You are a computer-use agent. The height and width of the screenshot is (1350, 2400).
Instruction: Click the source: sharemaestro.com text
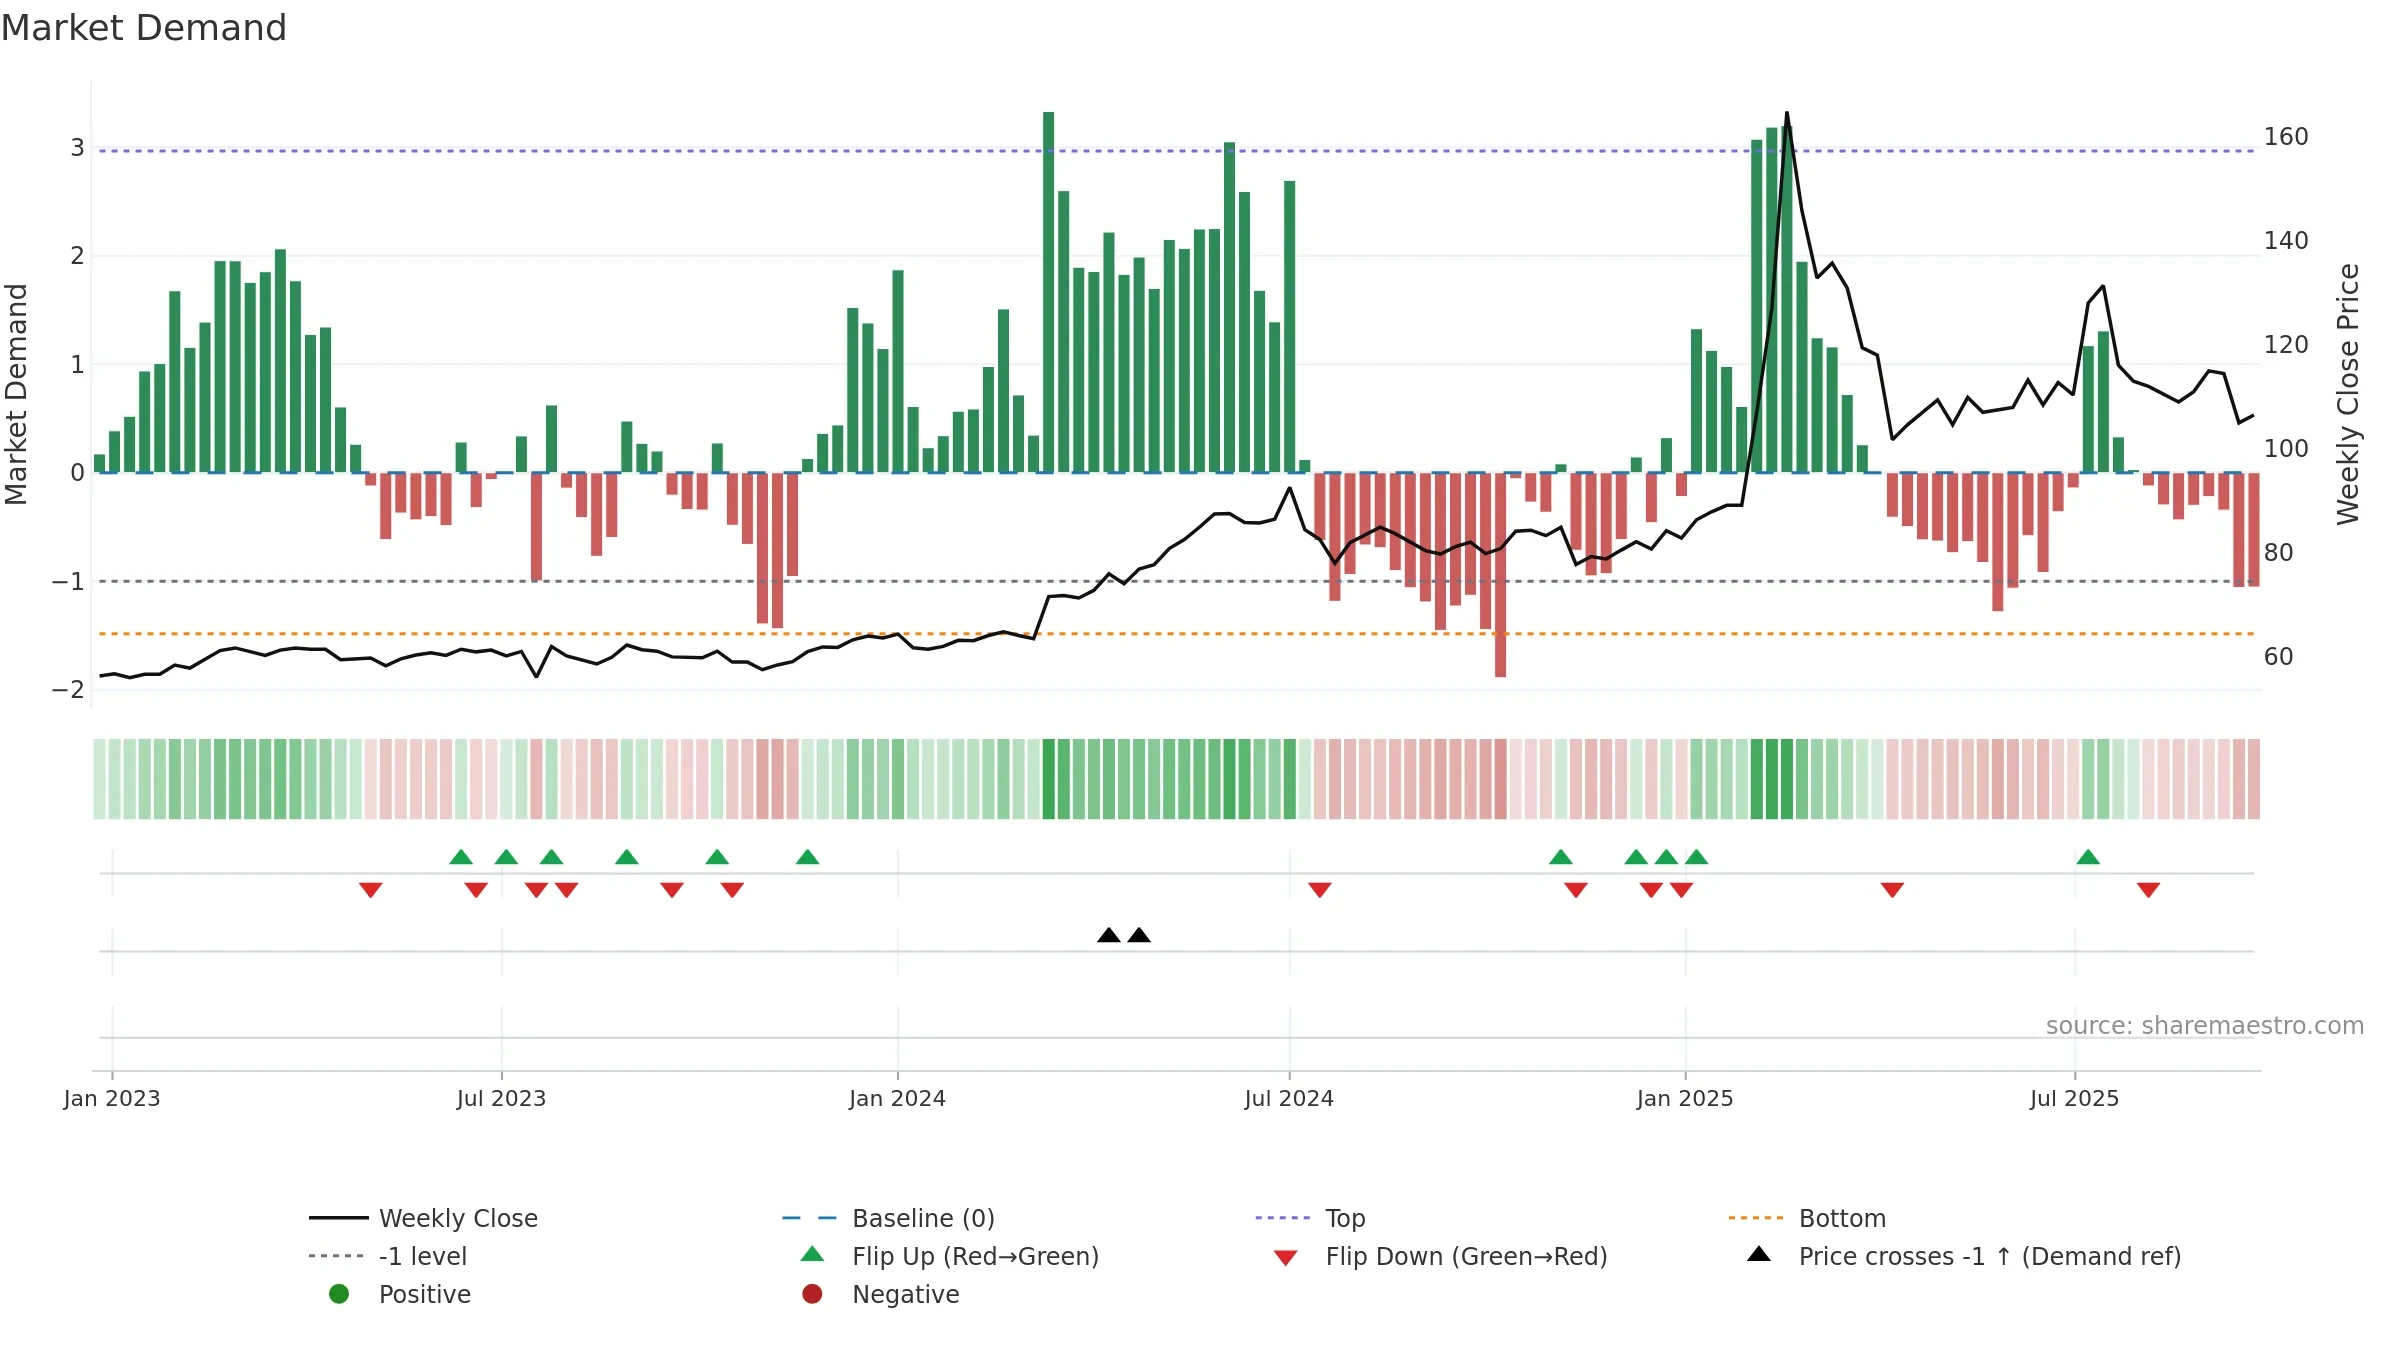[x=2204, y=1025]
